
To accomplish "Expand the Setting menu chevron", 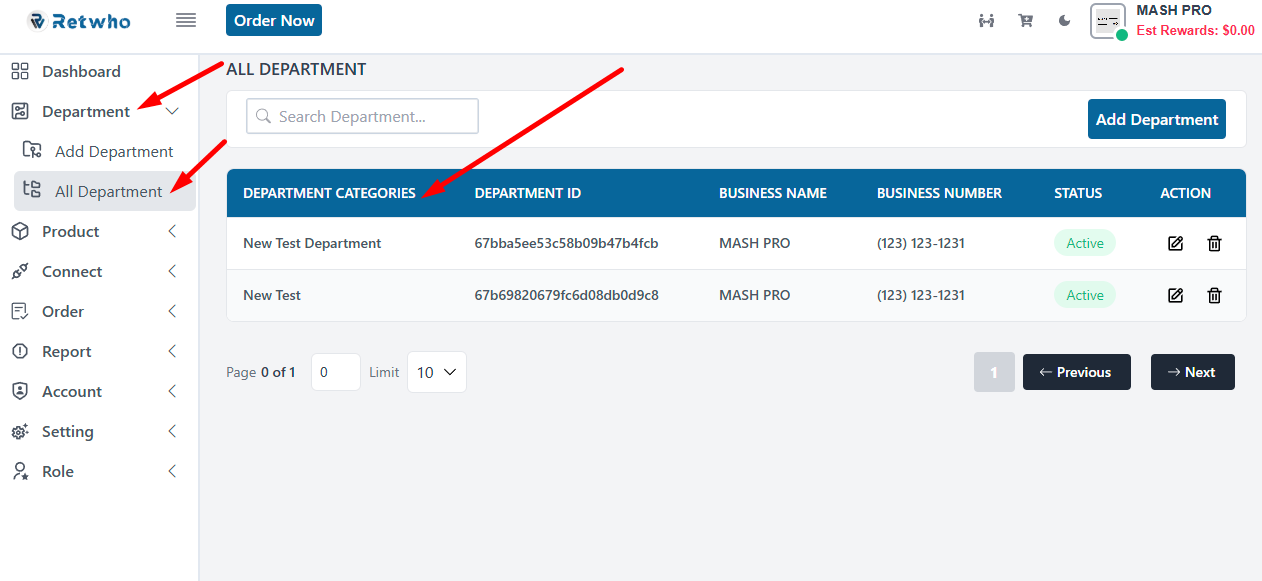I will tap(172, 431).
